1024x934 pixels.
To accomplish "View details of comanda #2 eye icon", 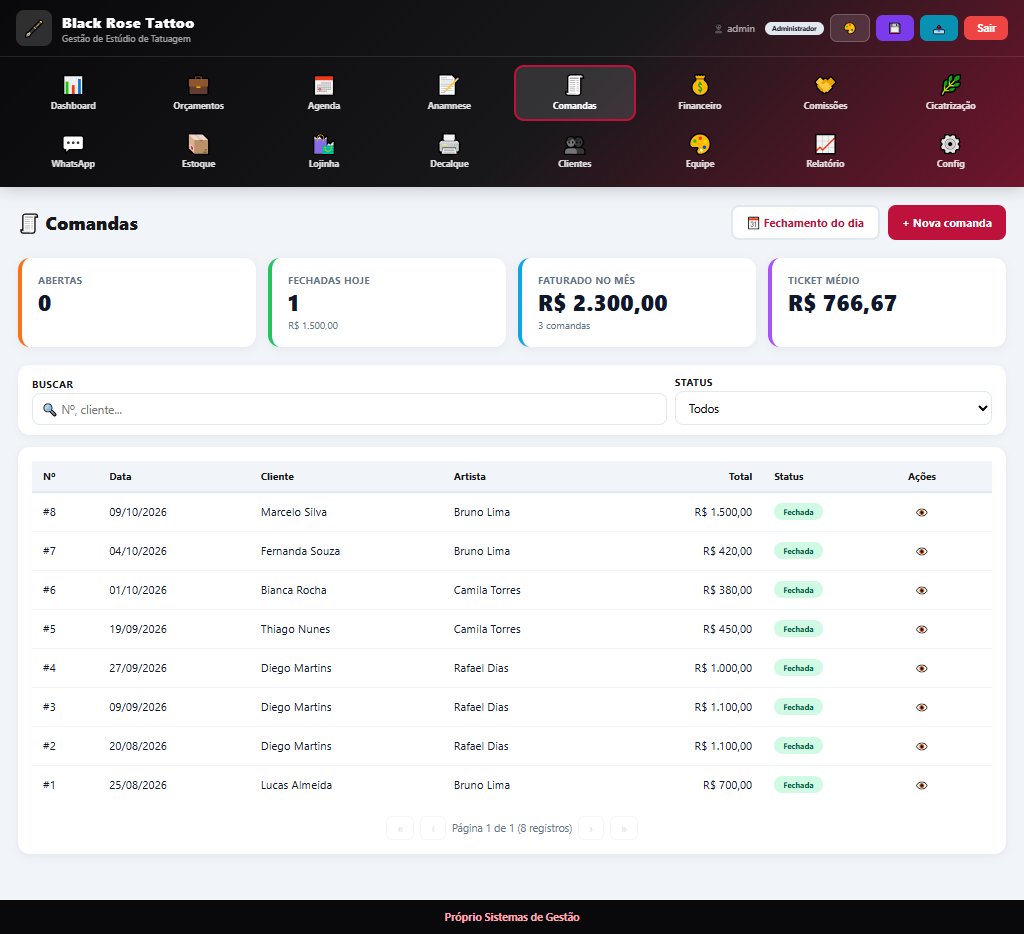I will point(921,747).
